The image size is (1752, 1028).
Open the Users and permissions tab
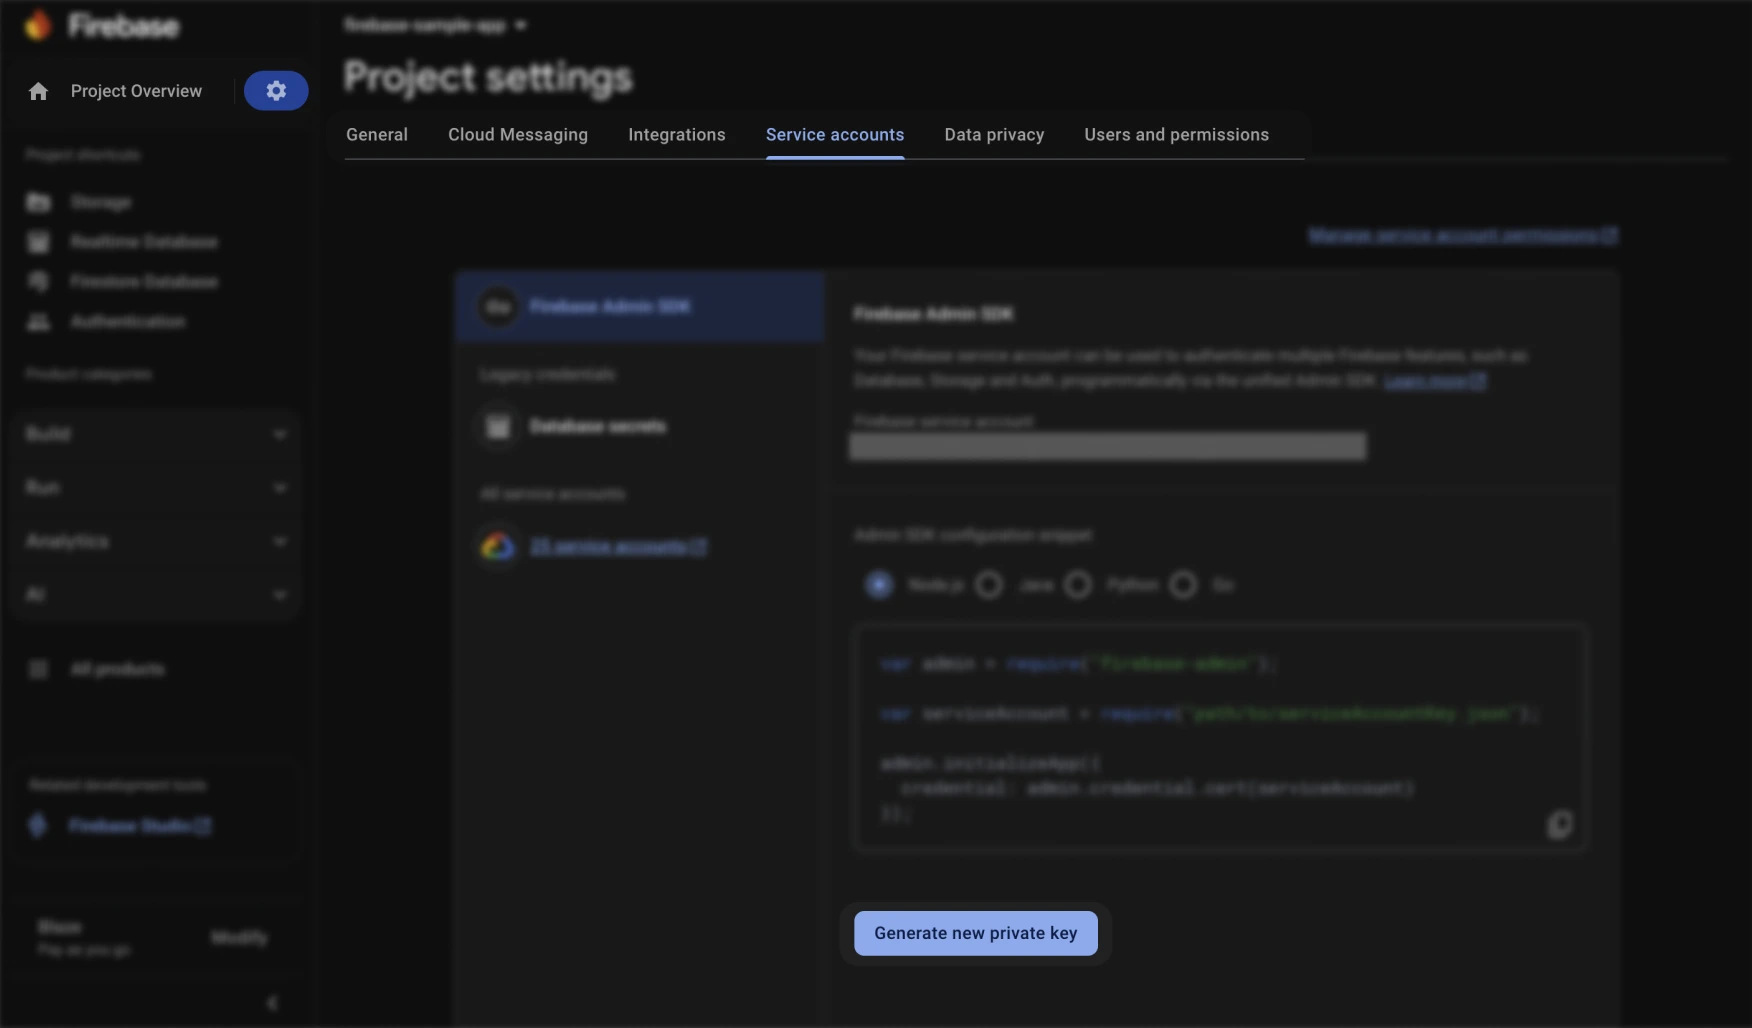pyautogui.click(x=1176, y=134)
